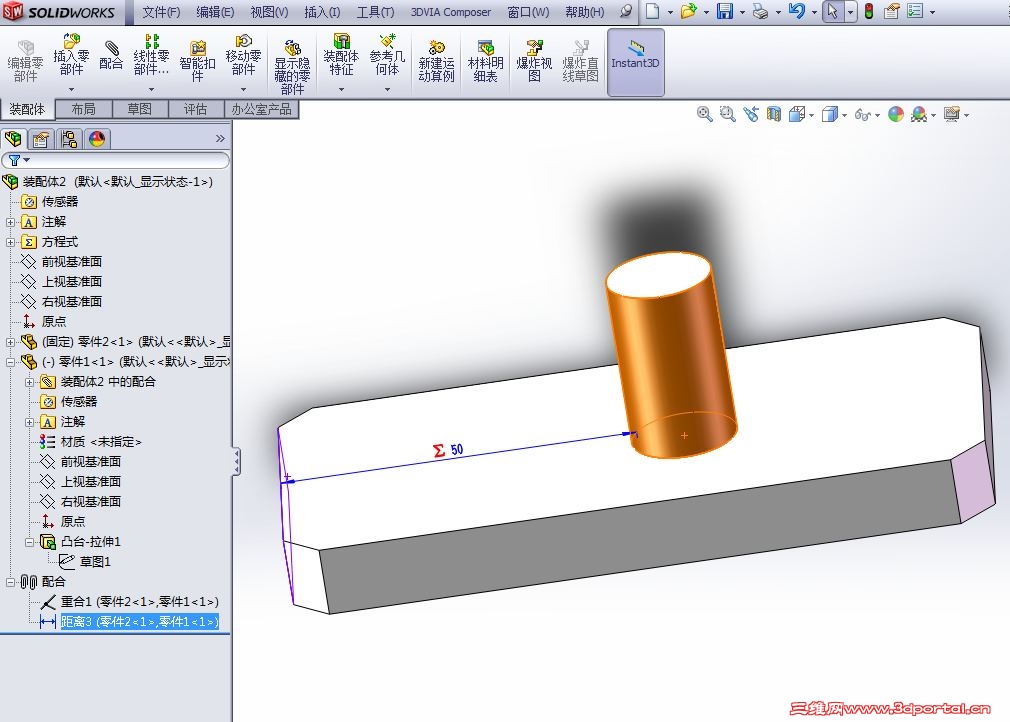This screenshot has width=1010, height=722.
Task: Open the dropdown arrow next to Save
Action: 742,12
